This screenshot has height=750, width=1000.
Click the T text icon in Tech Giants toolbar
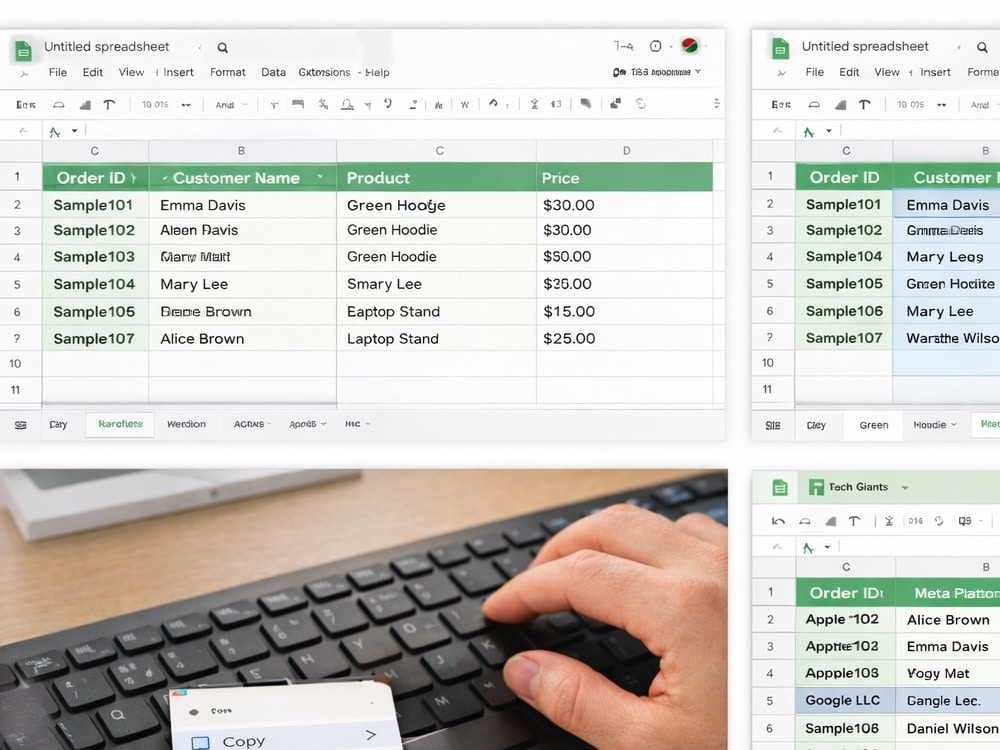coord(854,521)
